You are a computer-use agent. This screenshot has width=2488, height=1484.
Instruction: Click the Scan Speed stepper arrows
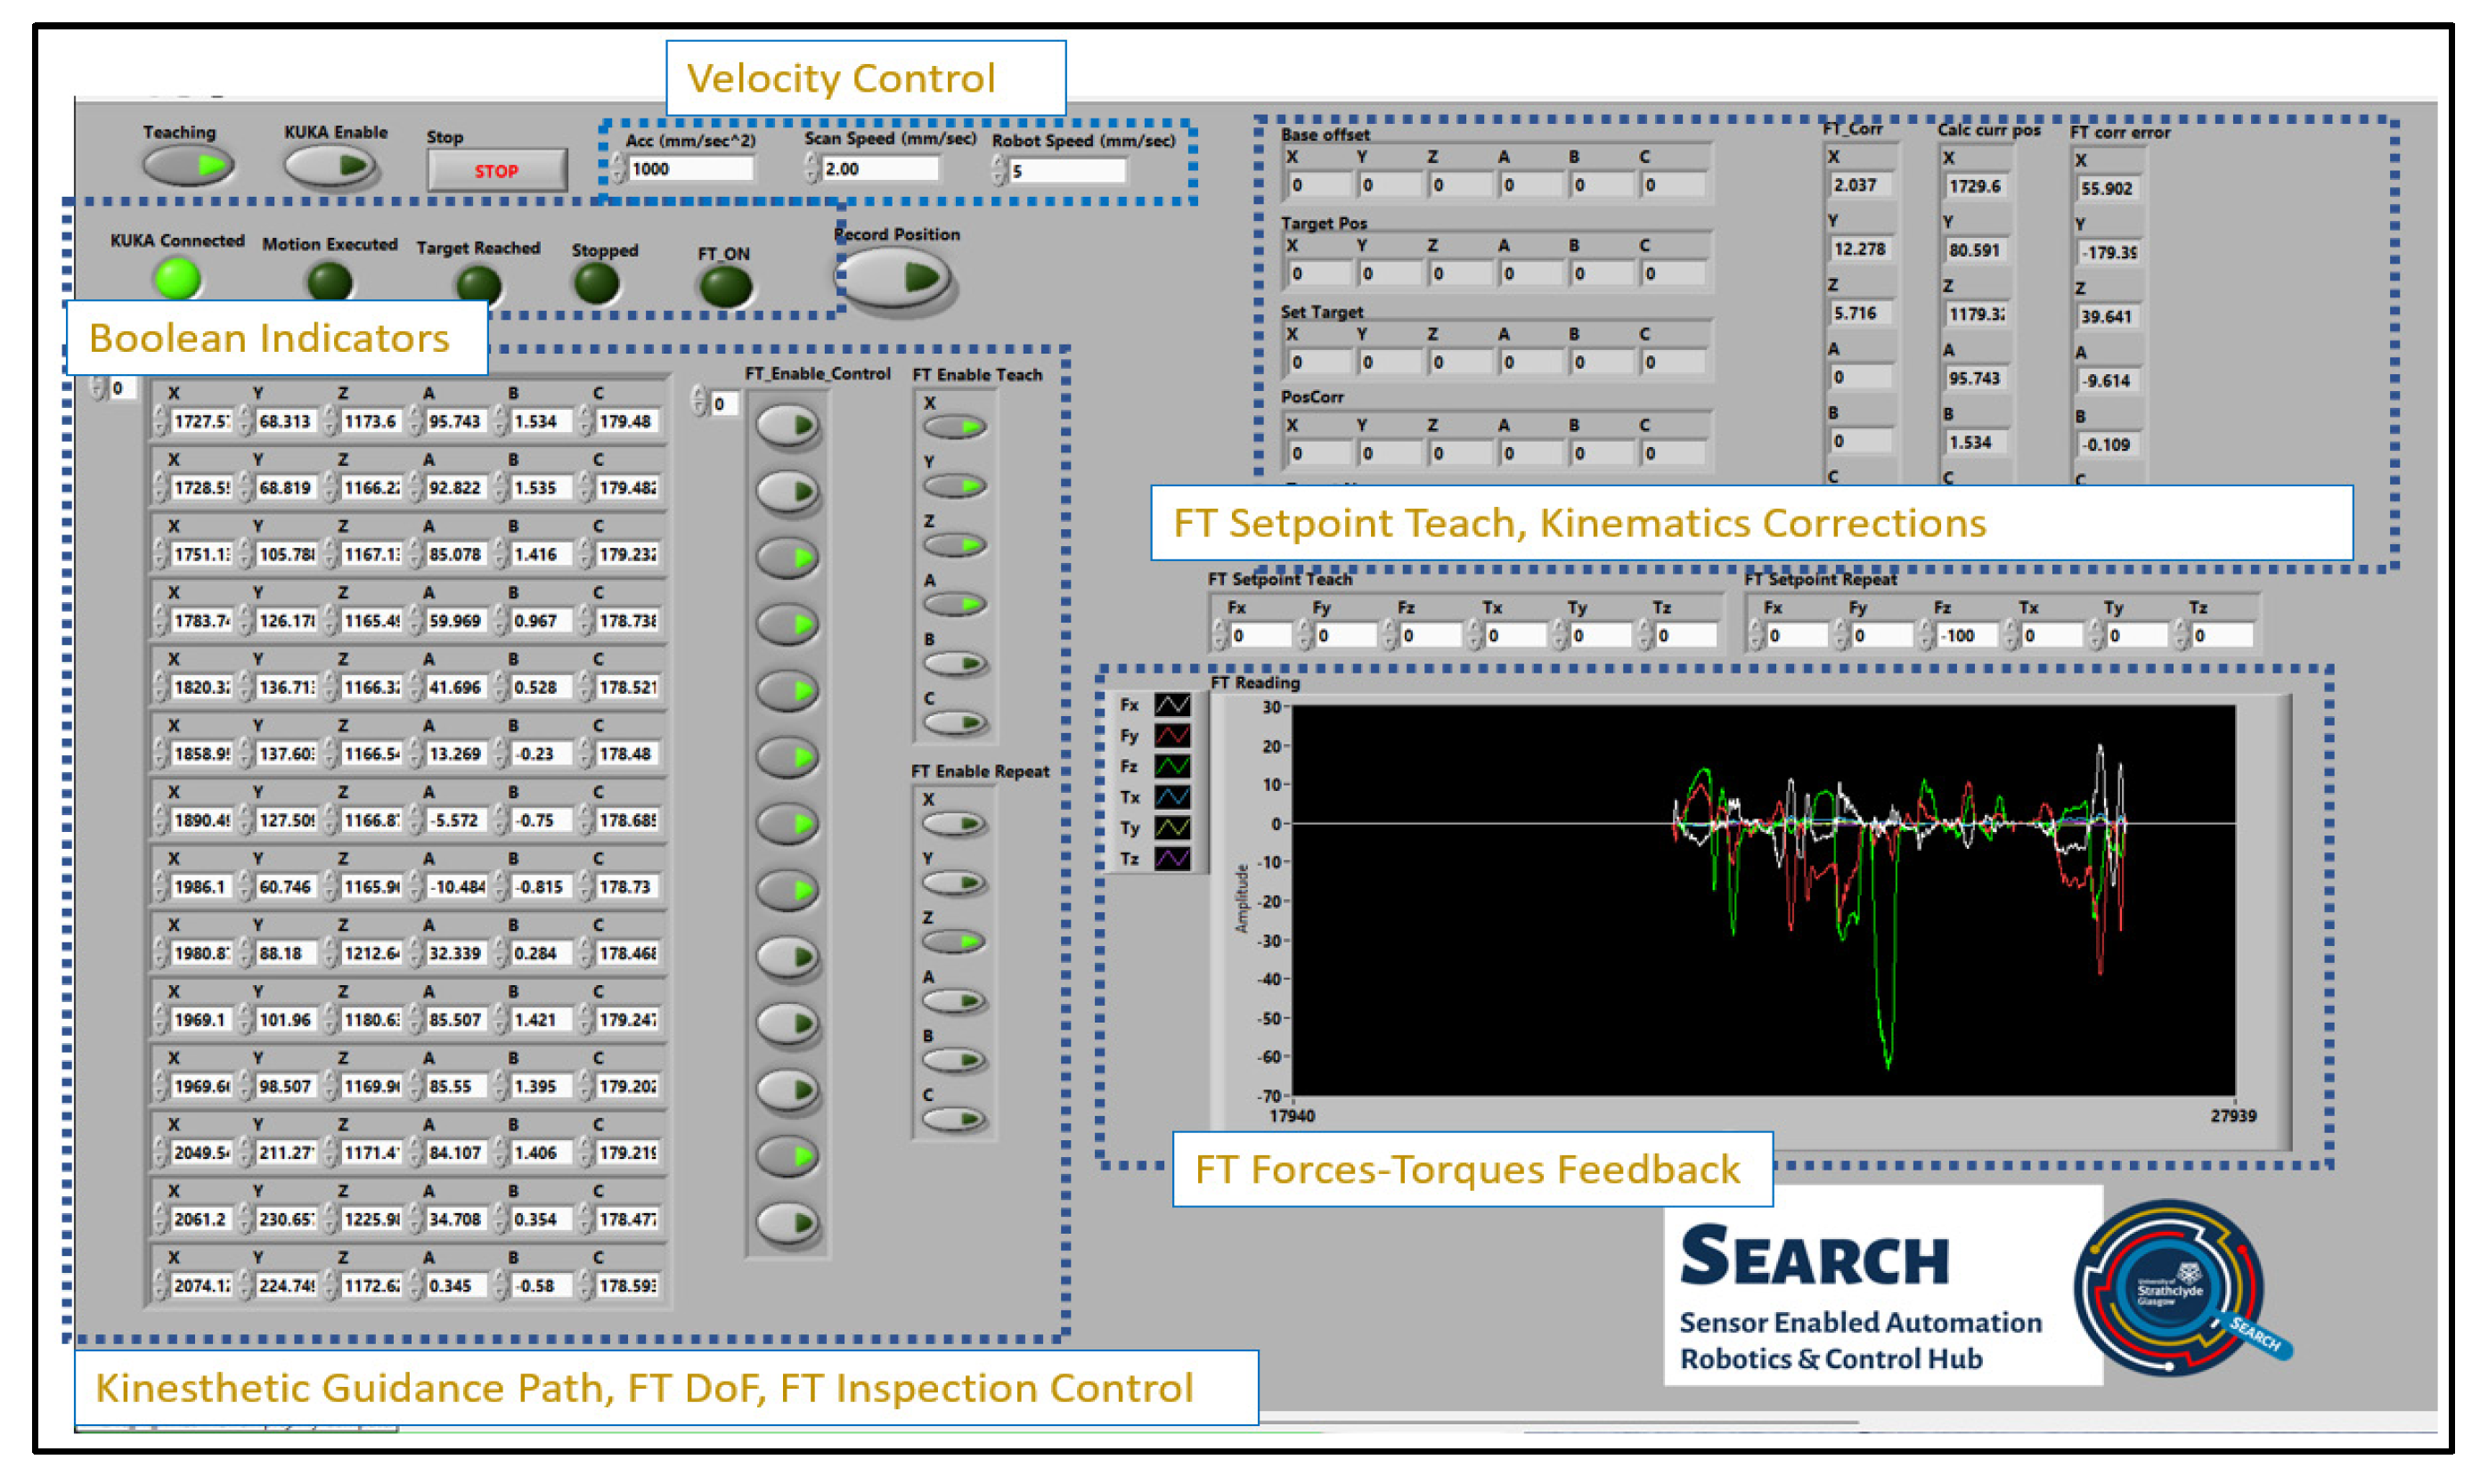pos(810,170)
